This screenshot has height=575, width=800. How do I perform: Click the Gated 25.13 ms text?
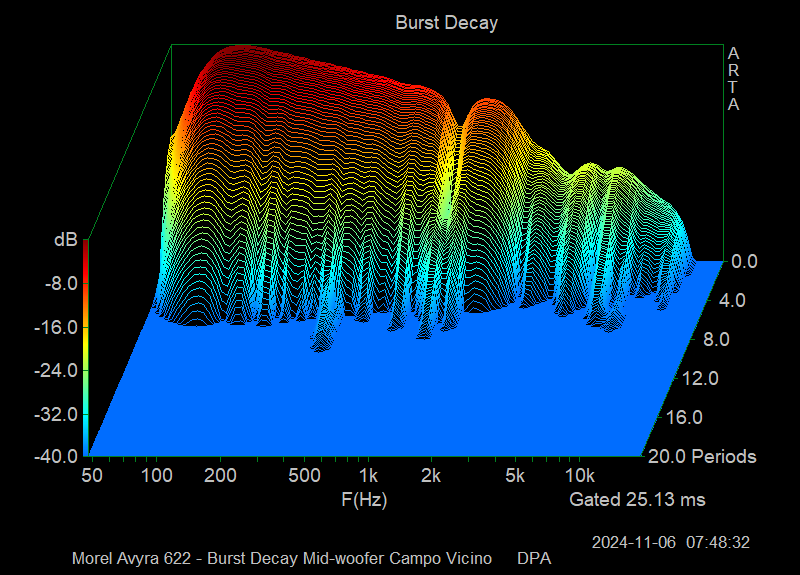(638, 499)
